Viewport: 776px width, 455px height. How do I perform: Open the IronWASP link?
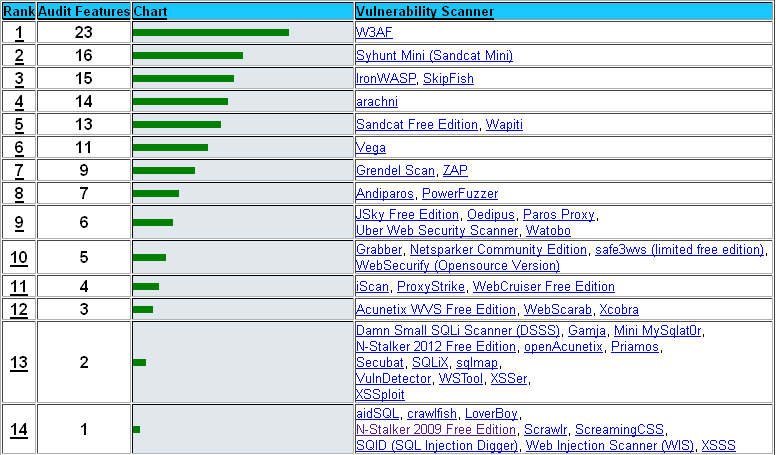386,78
